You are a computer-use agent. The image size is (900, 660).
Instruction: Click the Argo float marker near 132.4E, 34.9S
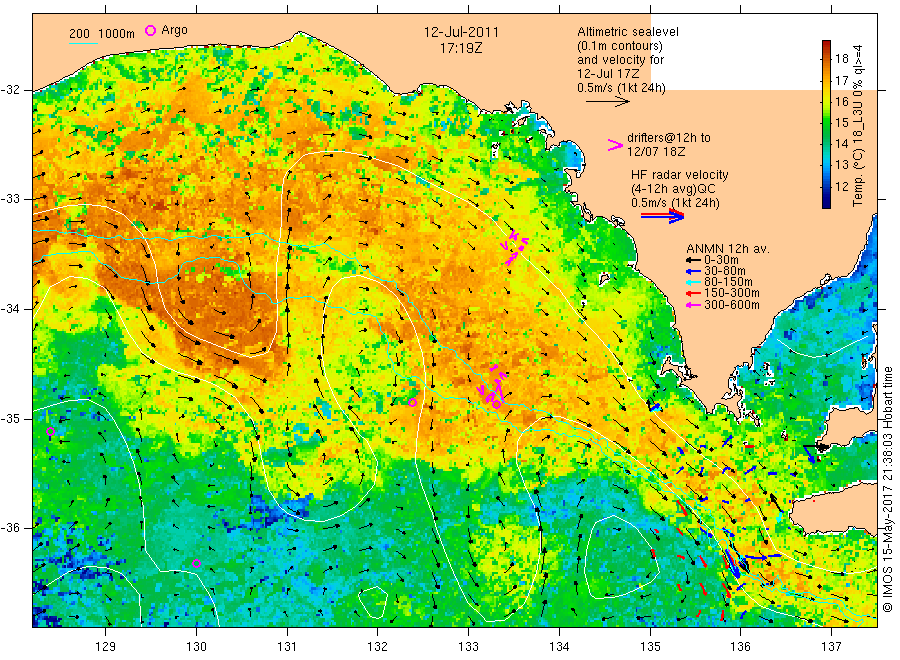[412, 402]
